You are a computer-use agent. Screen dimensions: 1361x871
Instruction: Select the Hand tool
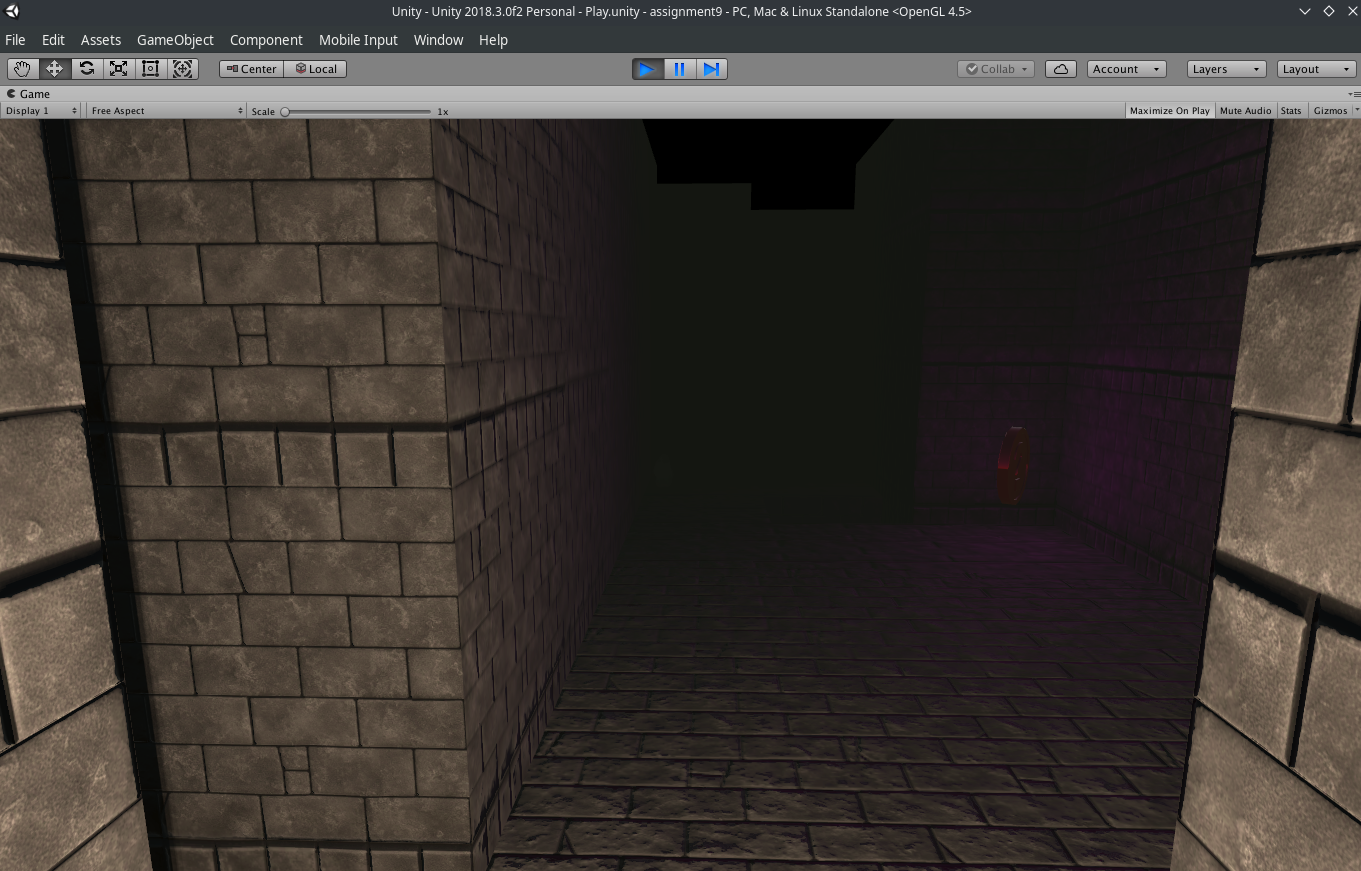[x=22, y=69]
